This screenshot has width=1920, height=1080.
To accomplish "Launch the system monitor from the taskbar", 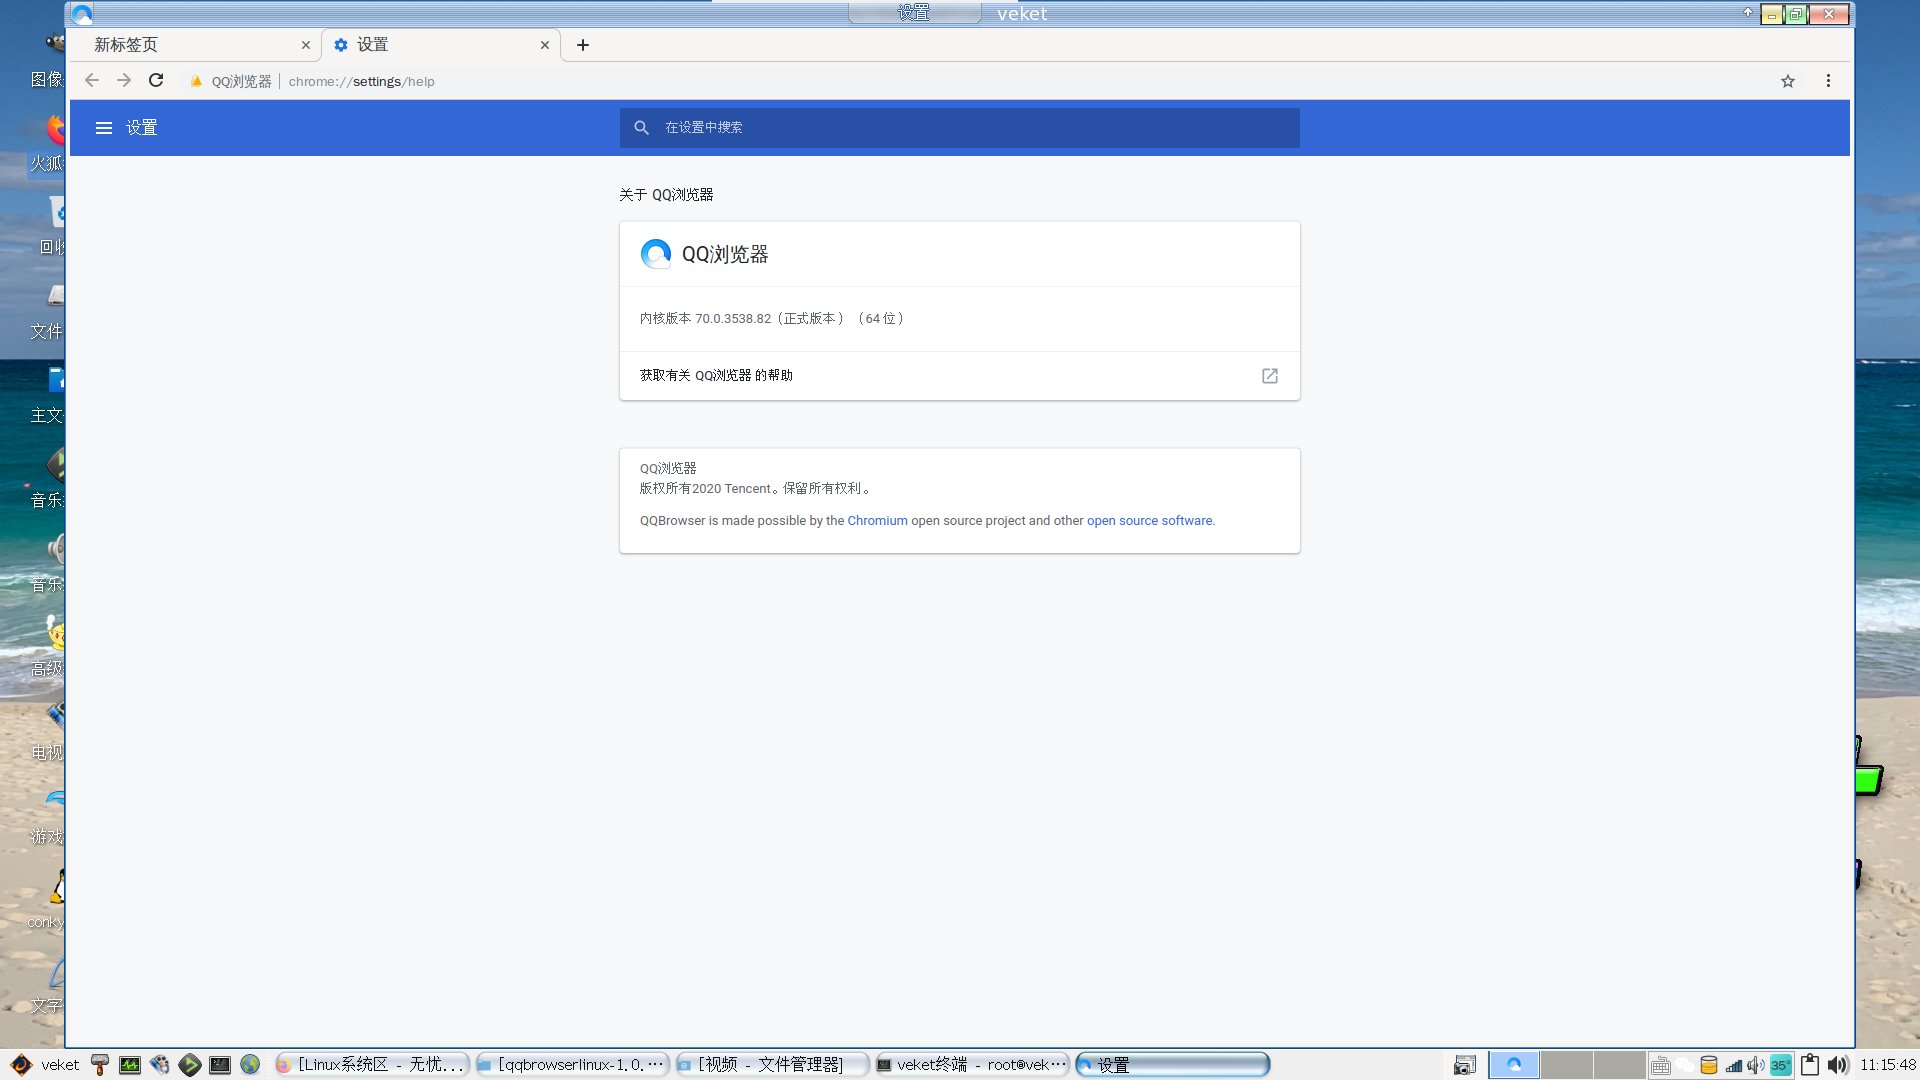I will 130,1065.
